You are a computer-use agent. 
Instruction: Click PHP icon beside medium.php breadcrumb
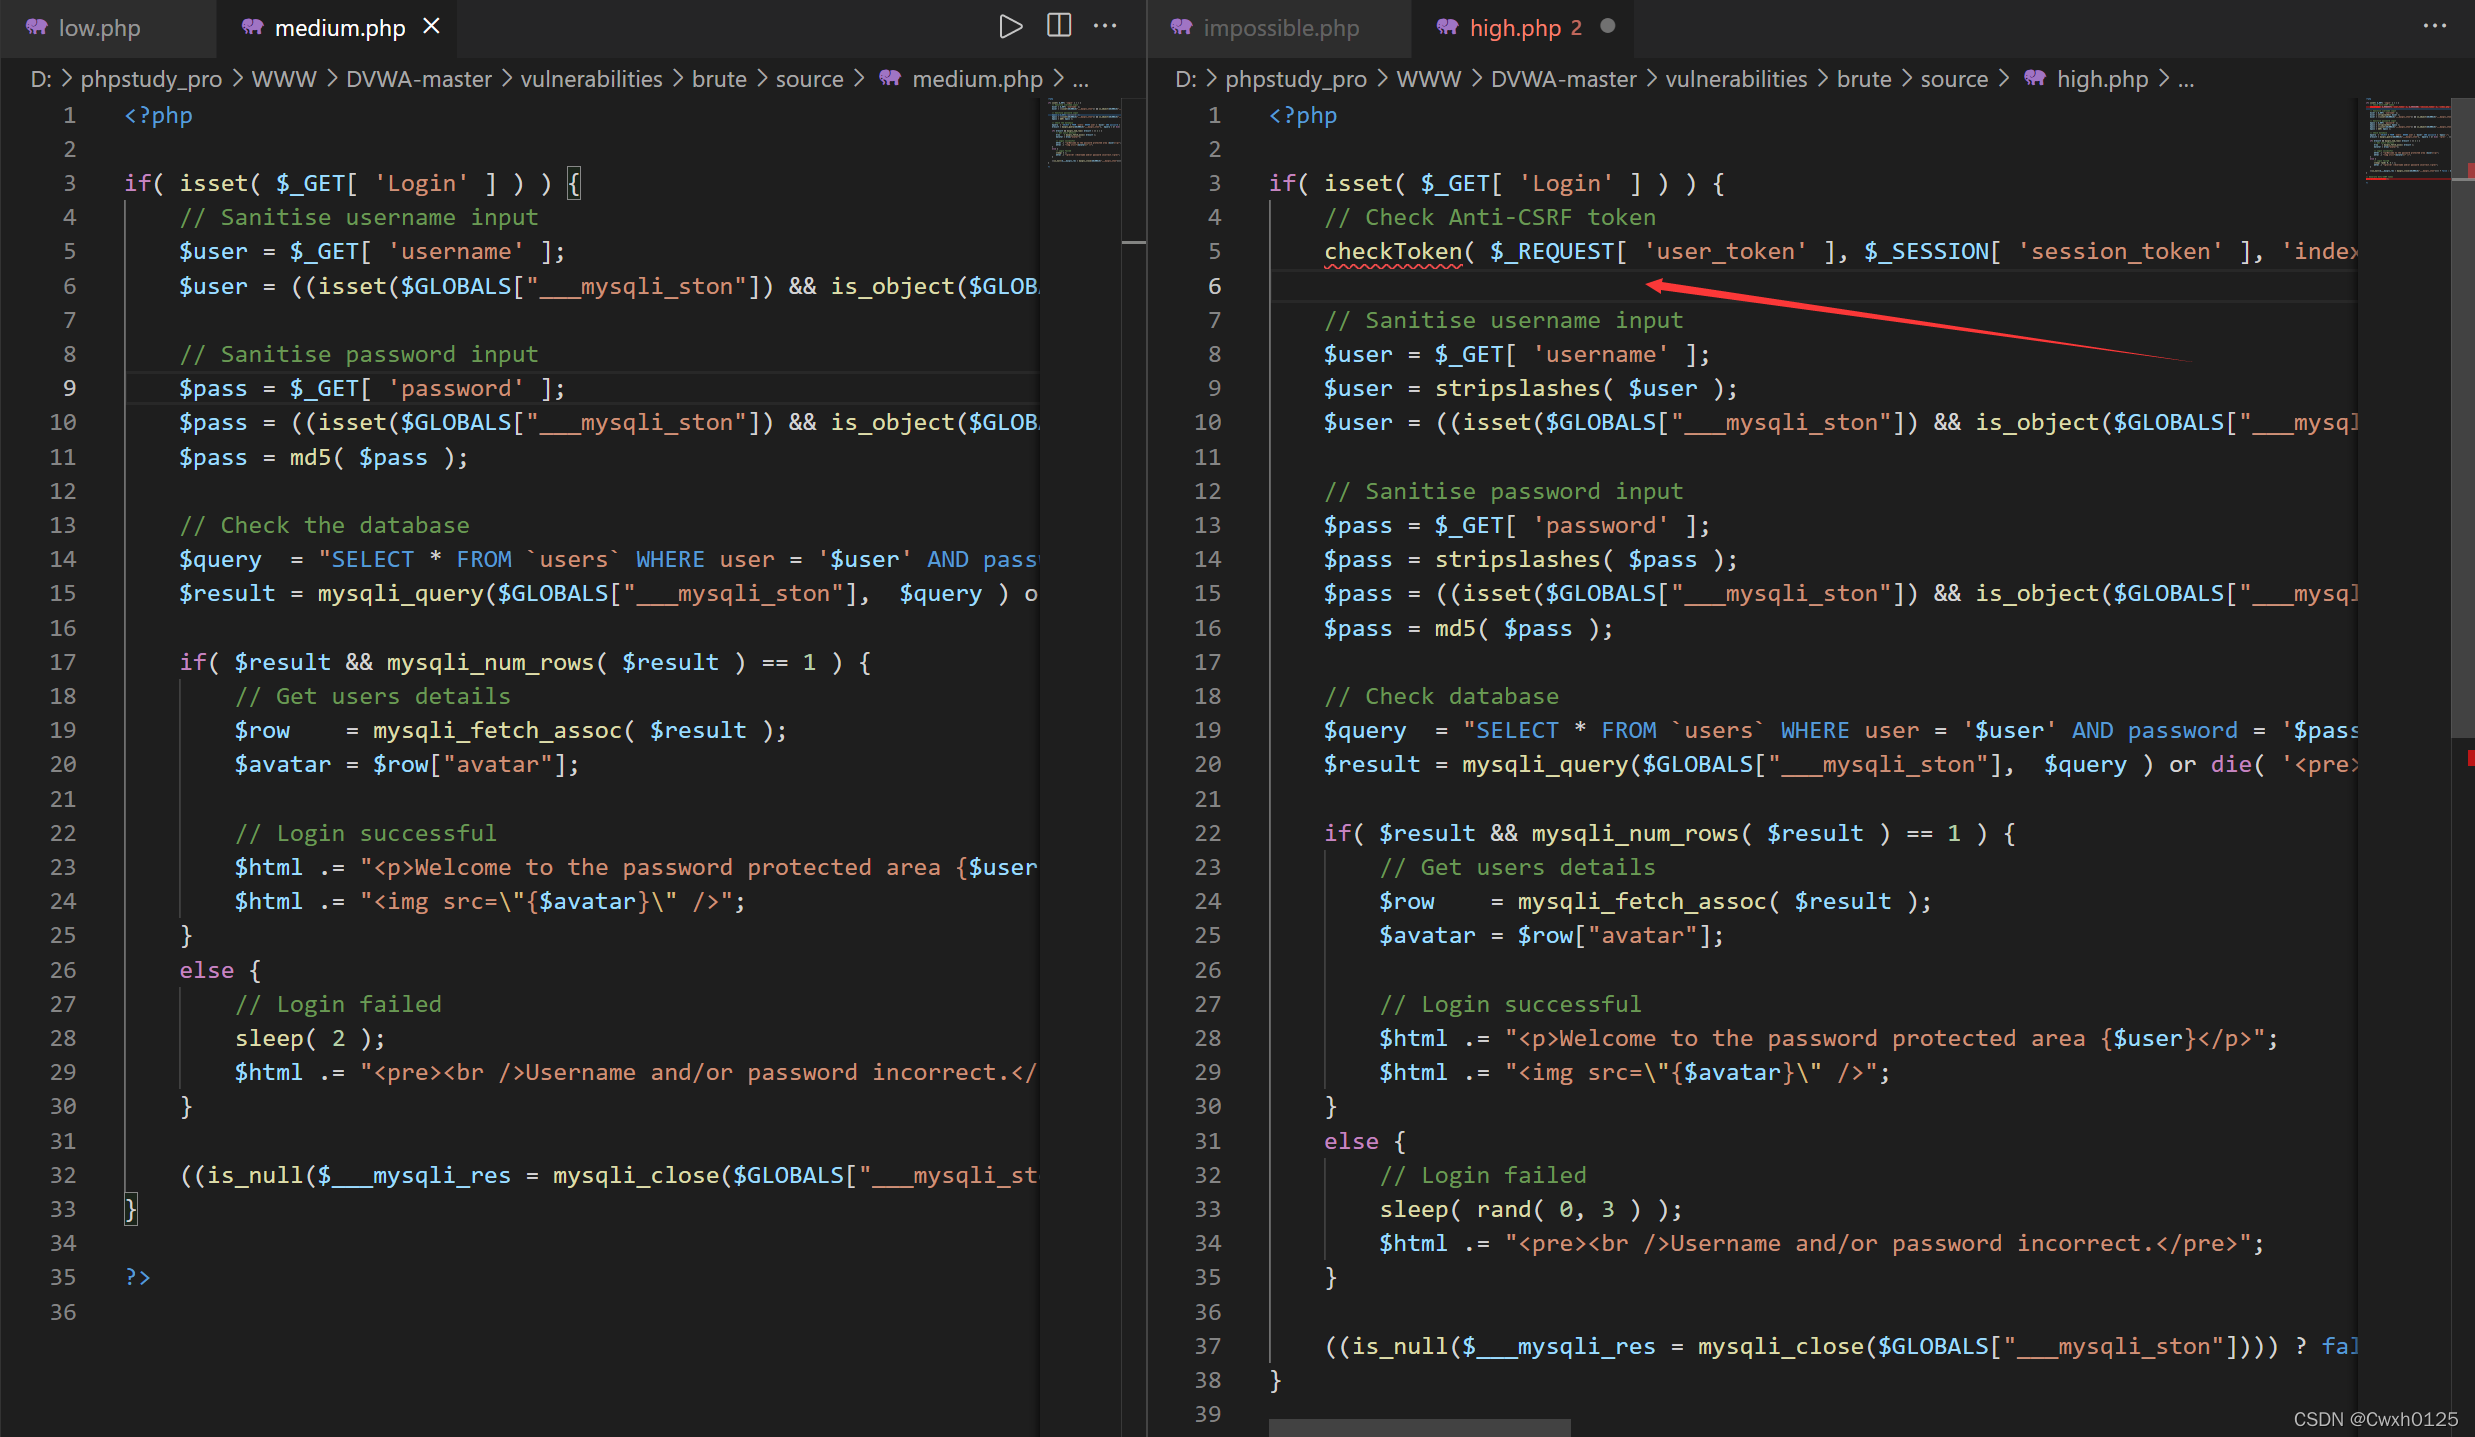point(890,79)
